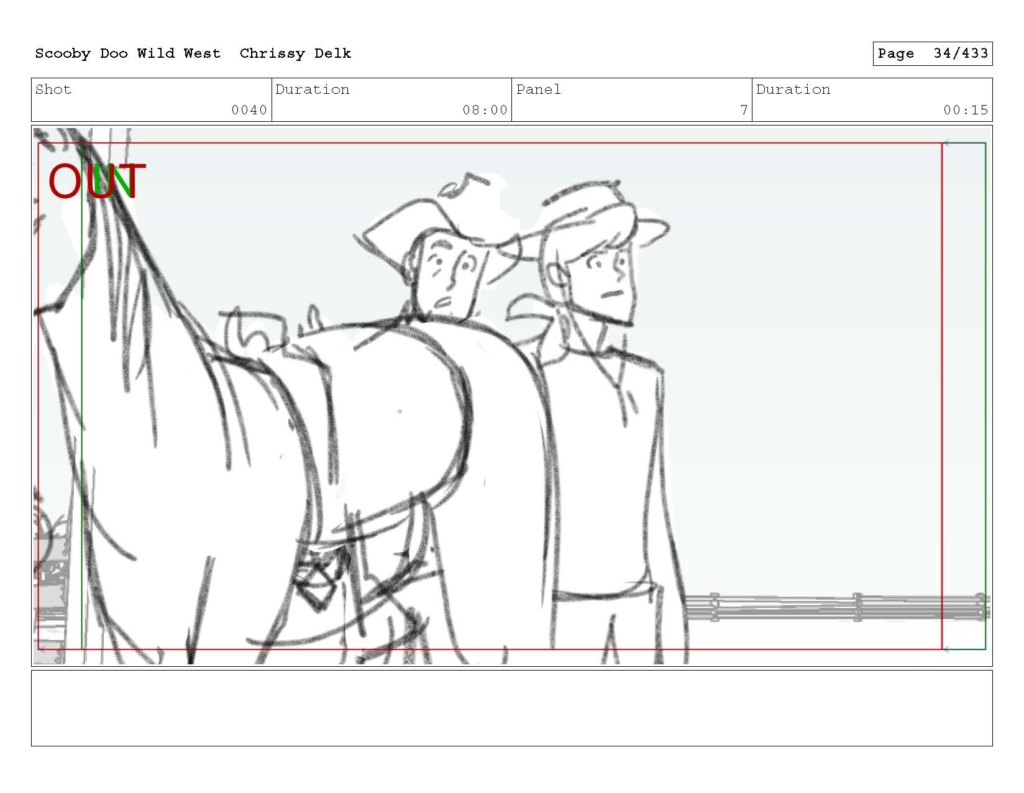Image resolution: width=1024 pixels, height=793 pixels.
Task: Click the page number box 'Page 34/433'
Action: point(933,54)
